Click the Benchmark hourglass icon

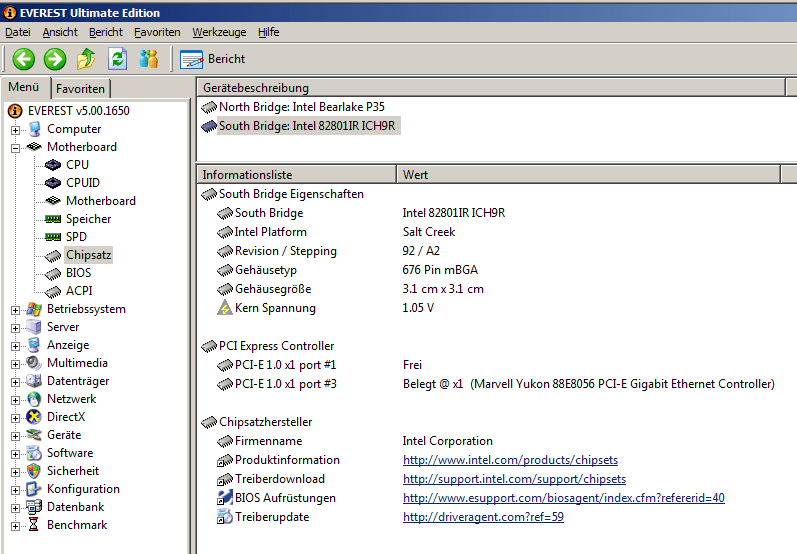pos(34,525)
